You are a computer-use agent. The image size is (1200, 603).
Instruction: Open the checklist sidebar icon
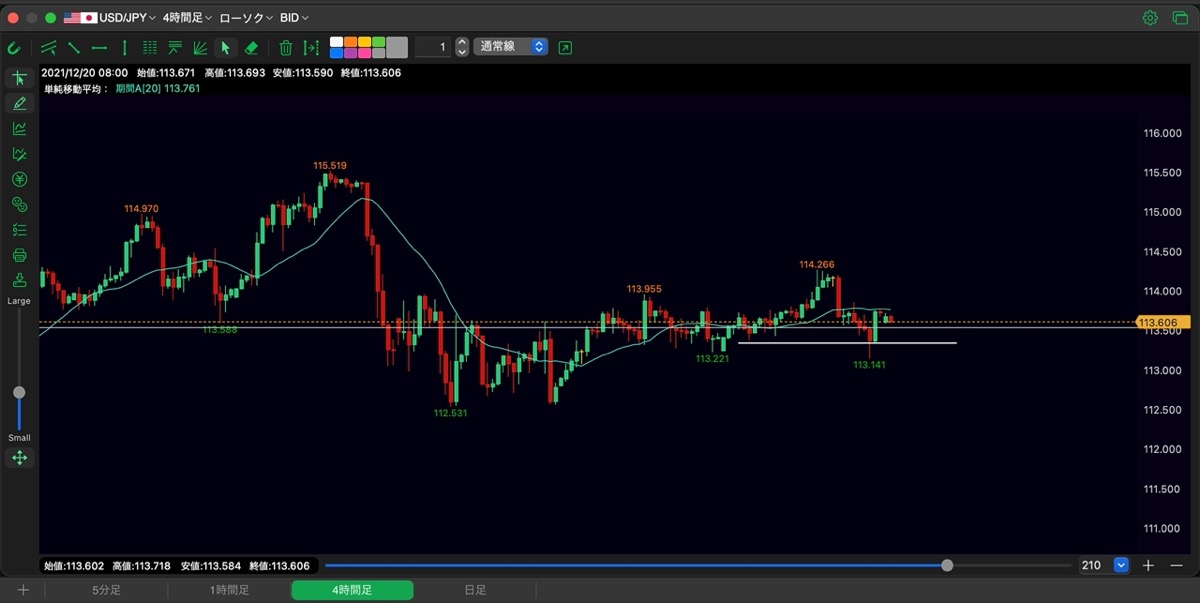19,230
